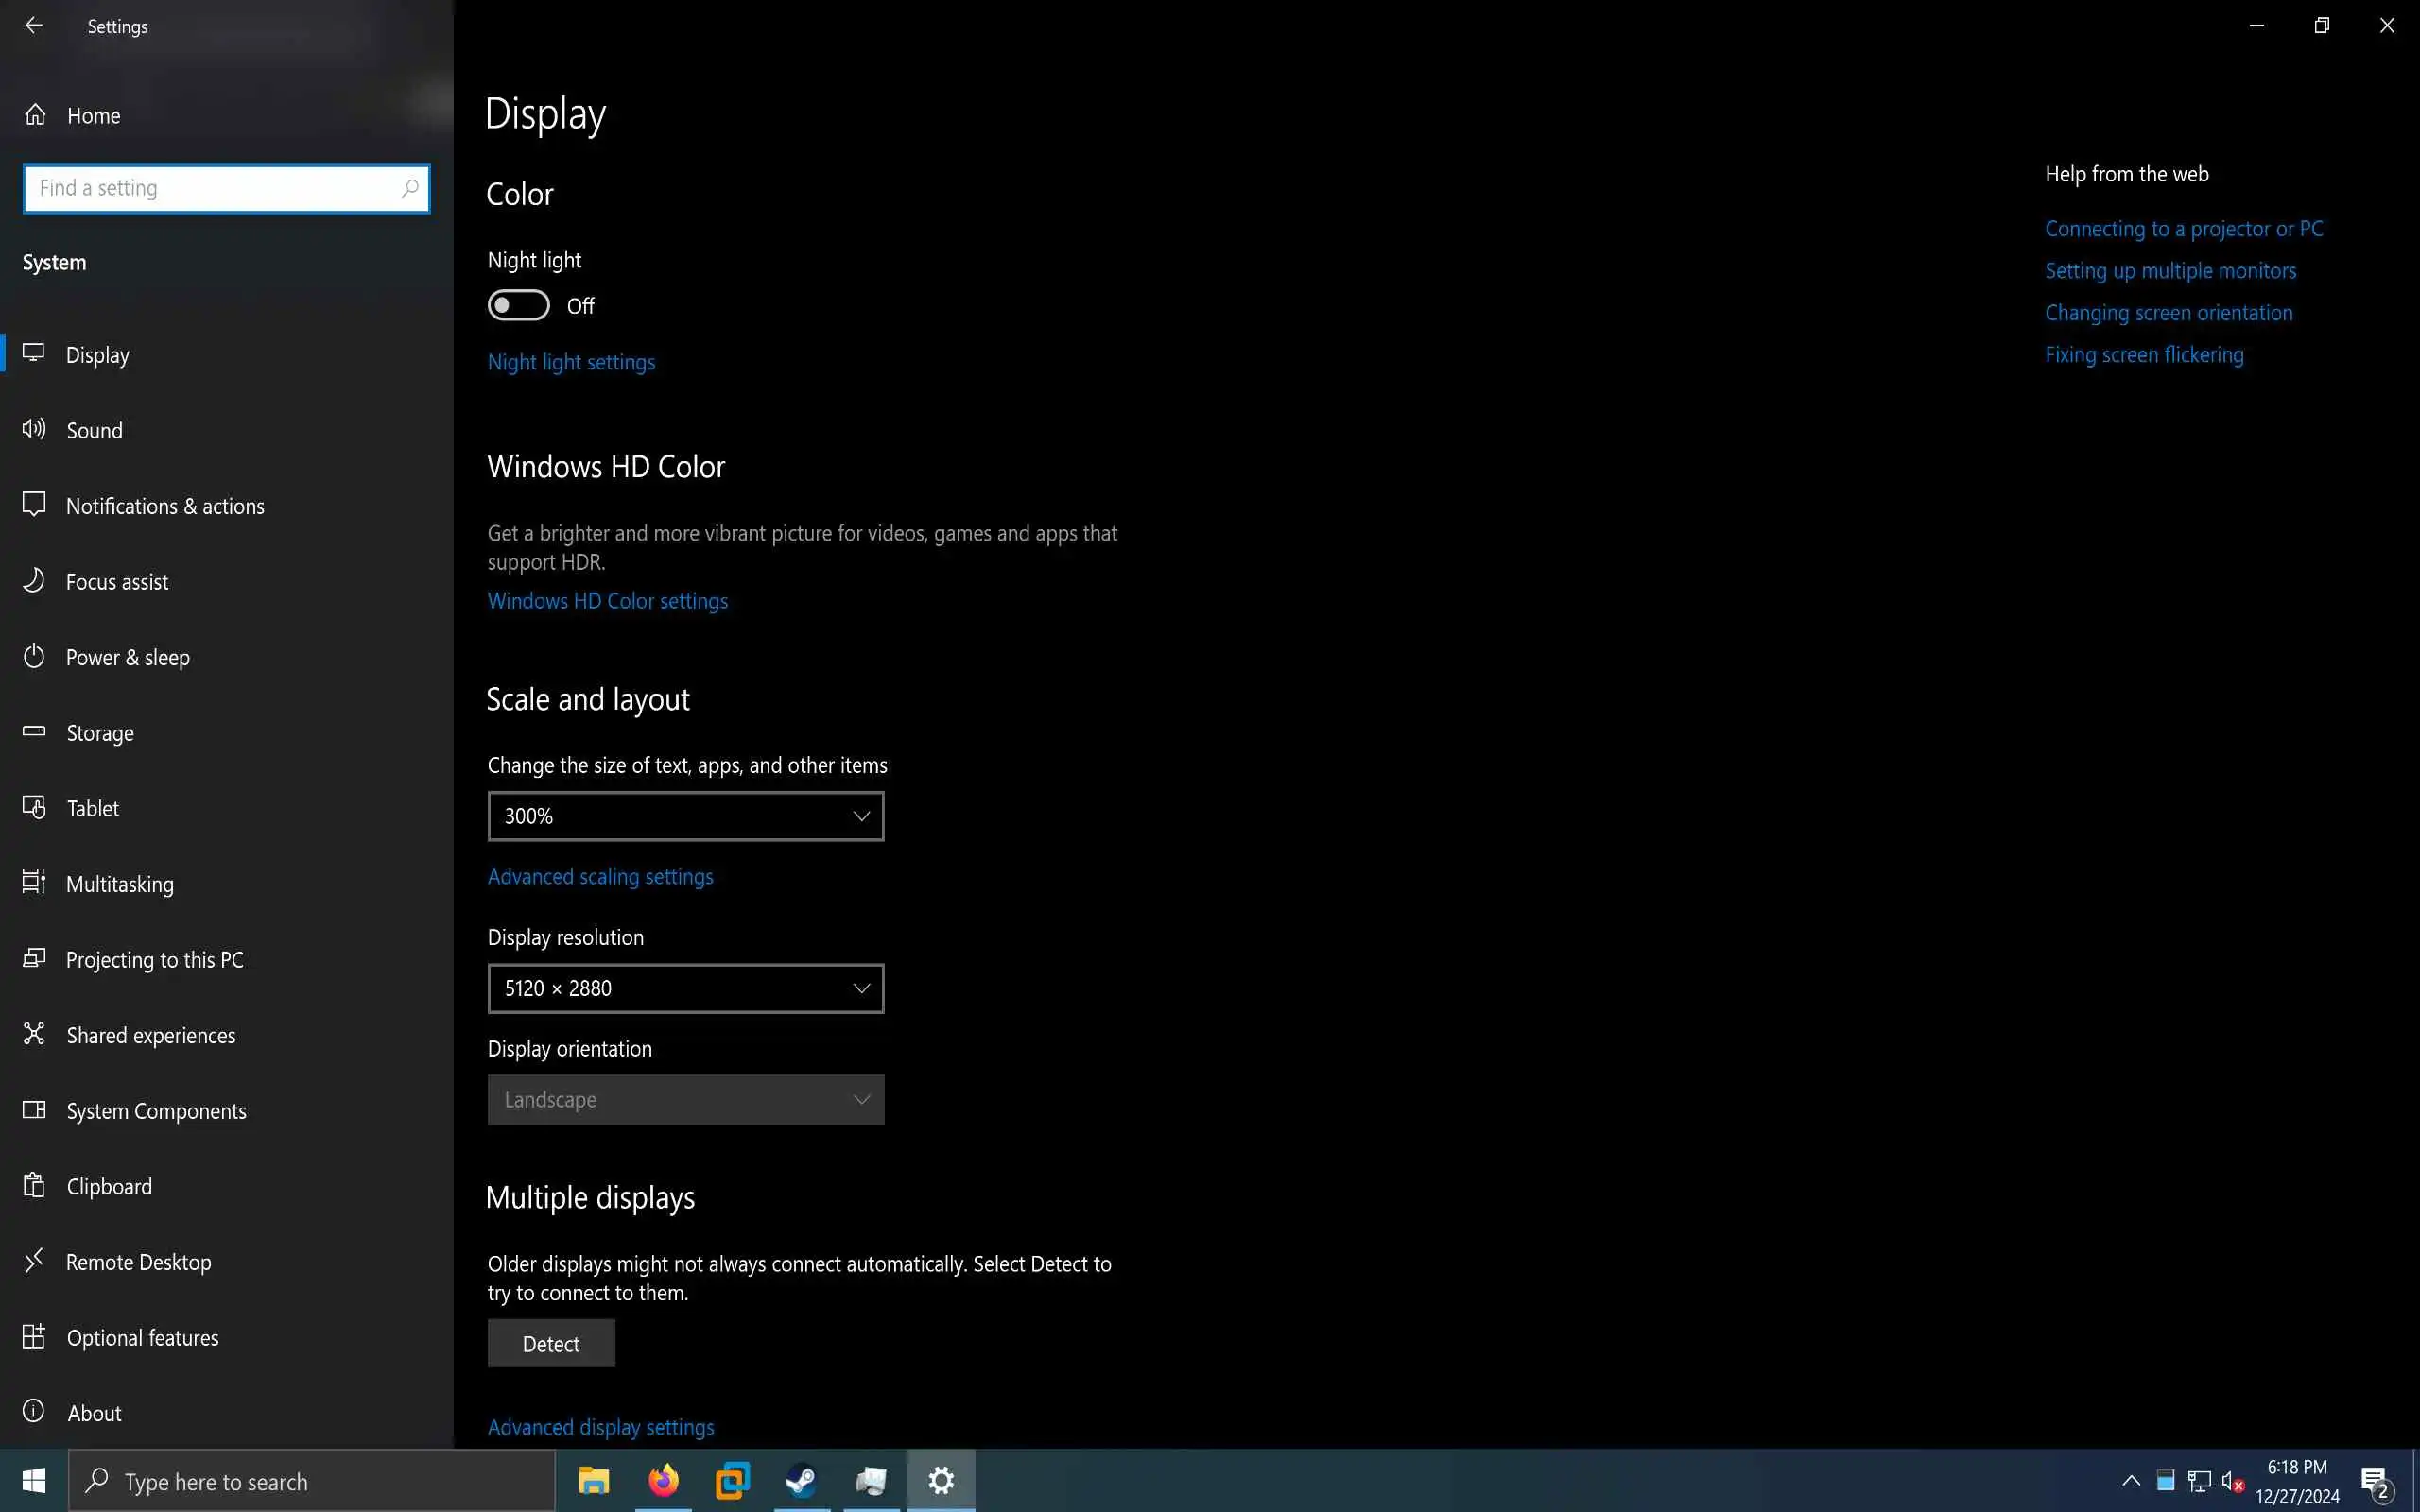Open Steam from the taskbar
The height and width of the screenshot is (1512, 2420).
click(801, 1481)
